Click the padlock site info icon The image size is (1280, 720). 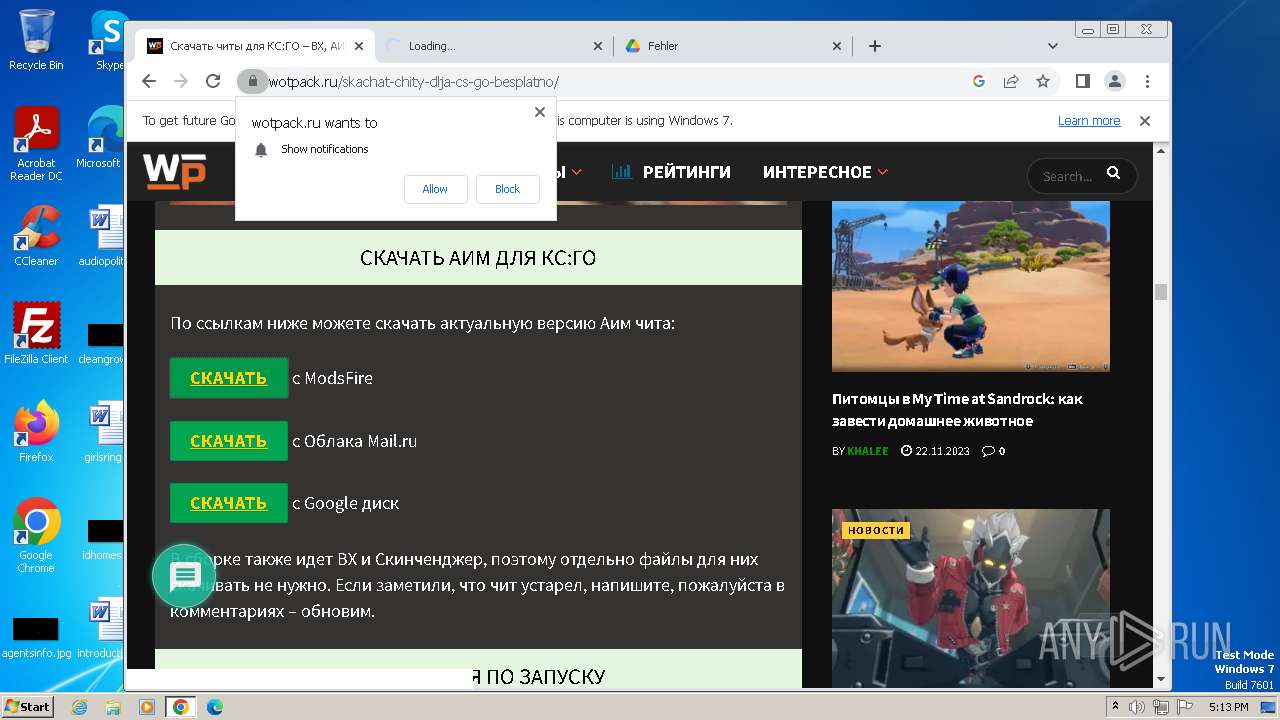click(253, 81)
